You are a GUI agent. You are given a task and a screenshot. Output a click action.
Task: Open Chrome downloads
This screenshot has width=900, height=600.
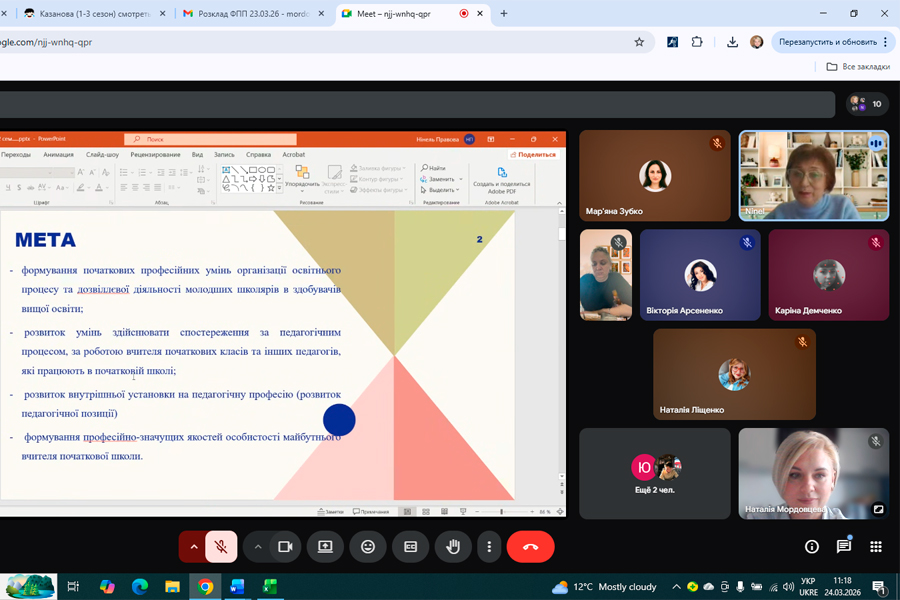[732, 42]
